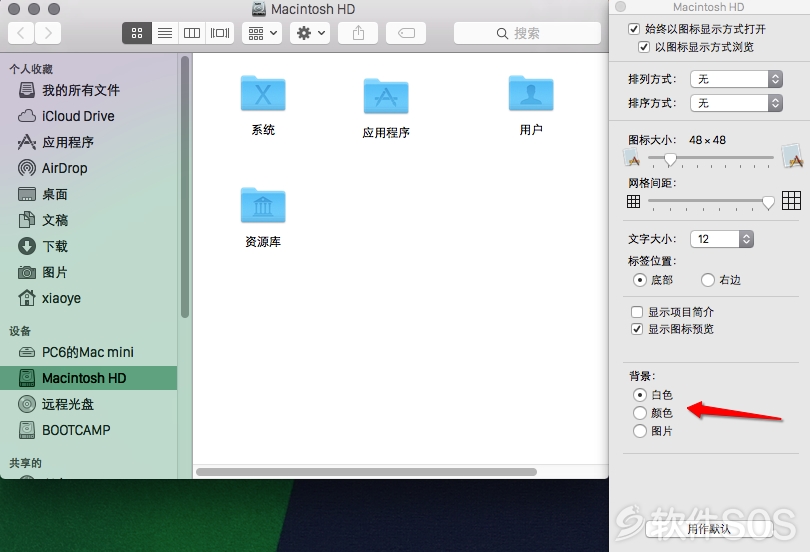Click the sidebar vertical scrollbar
Viewport: 810px width, 552px height.
185,187
